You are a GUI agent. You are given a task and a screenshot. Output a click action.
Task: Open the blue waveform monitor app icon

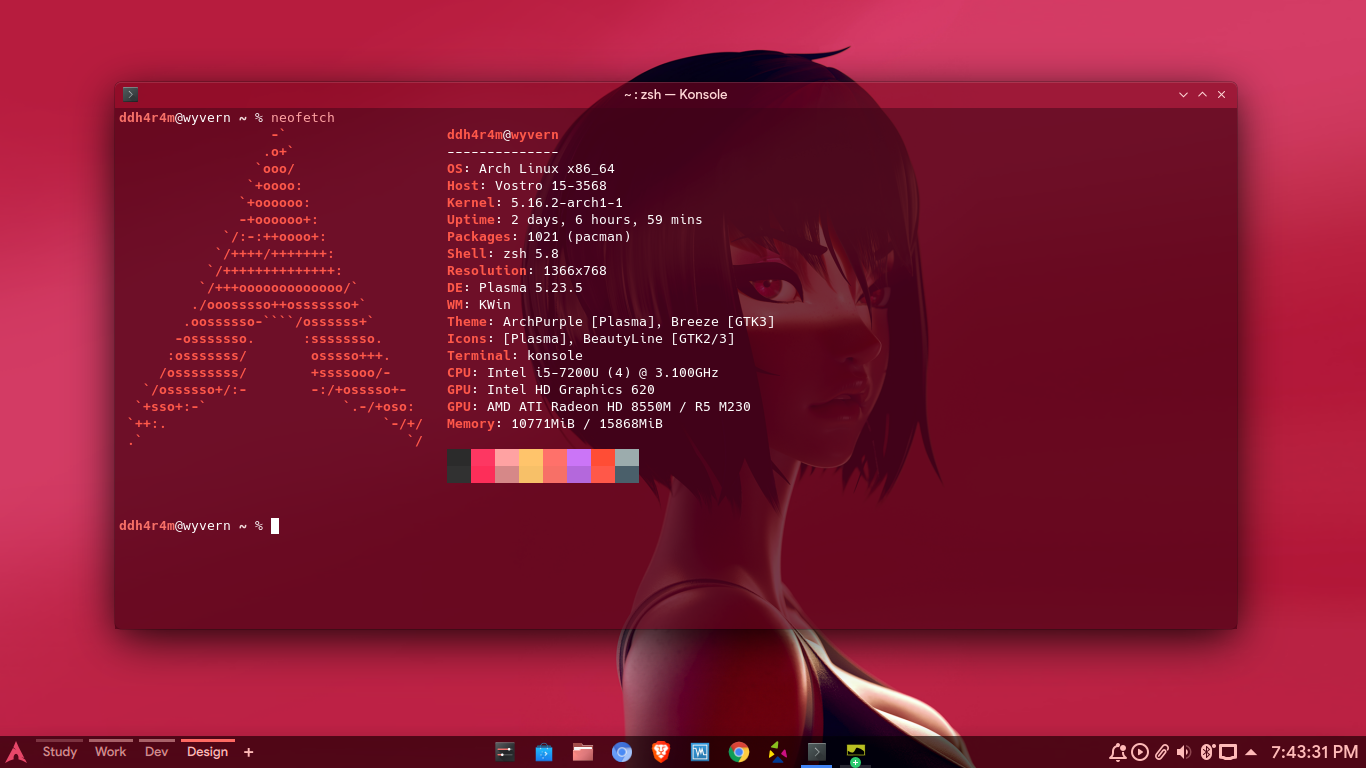point(700,752)
